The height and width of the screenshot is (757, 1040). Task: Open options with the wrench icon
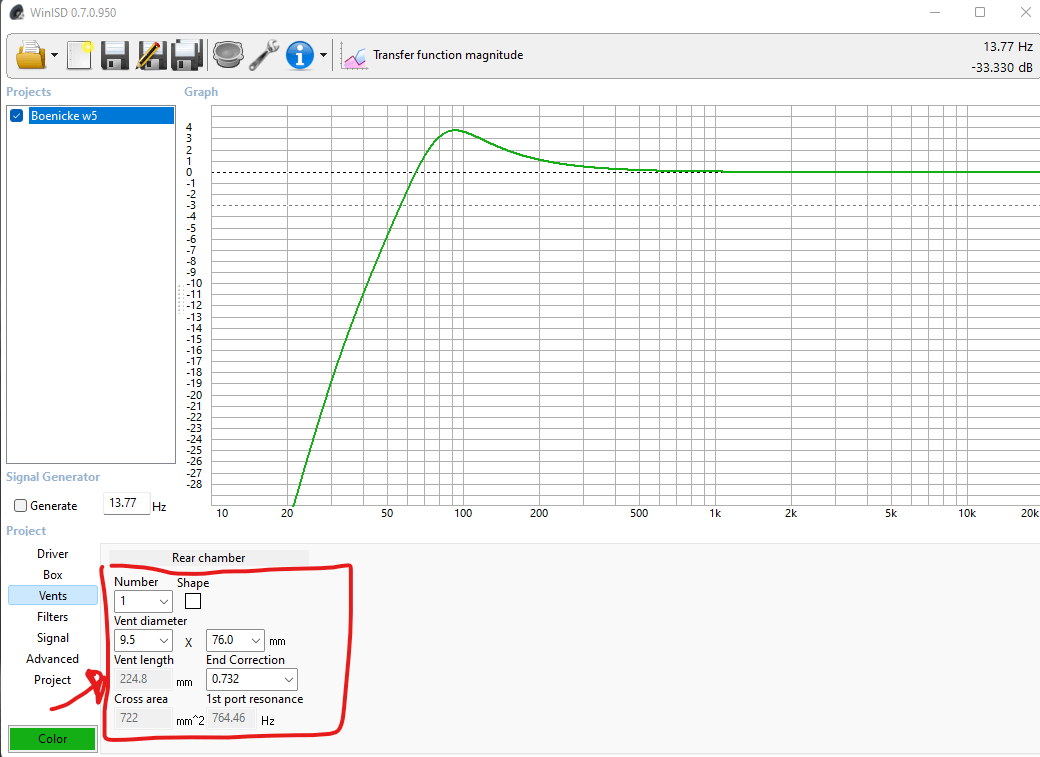click(264, 55)
